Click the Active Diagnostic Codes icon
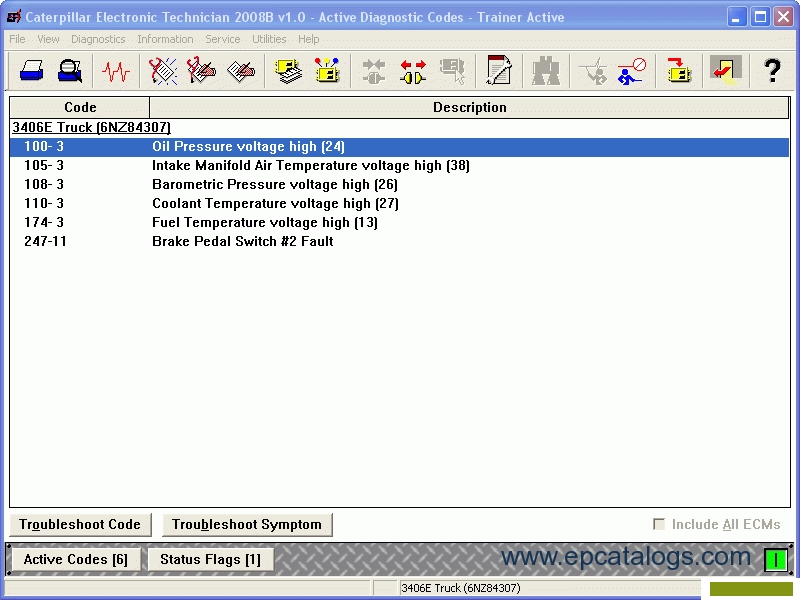Image resolution: width=800 pixels, height=600 pixels. [163, 71]
